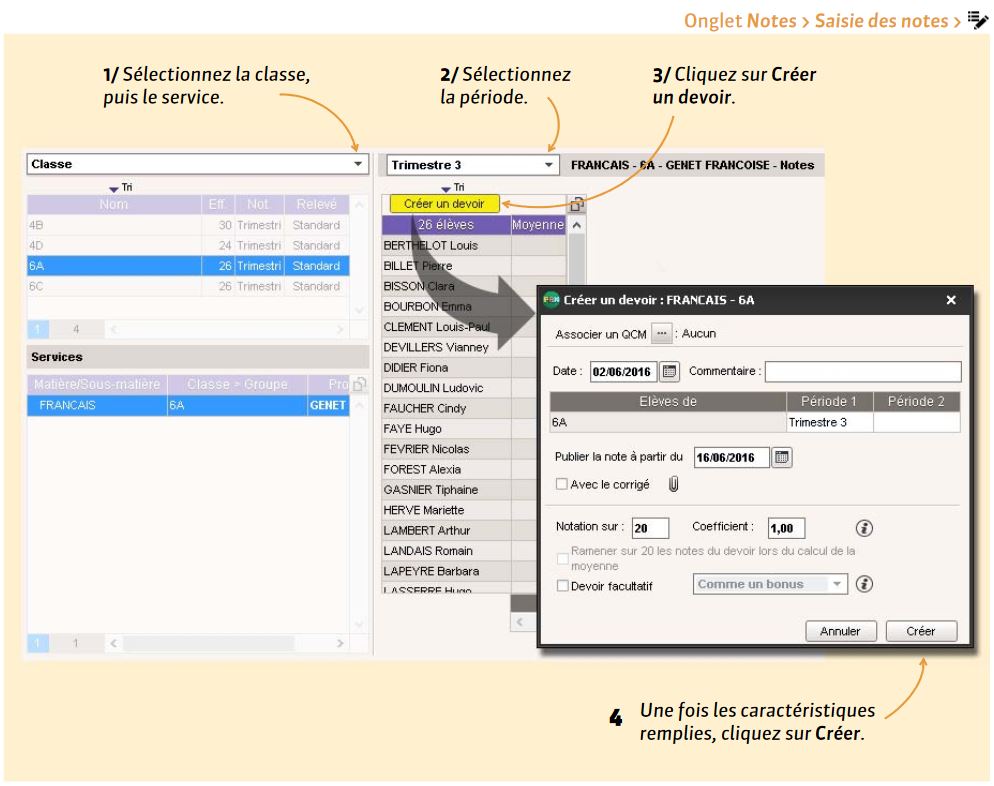Open calendar for the publication date 16/06/2016
The height and width of the screenshot is (786, 994).
(x=783, y=457)
